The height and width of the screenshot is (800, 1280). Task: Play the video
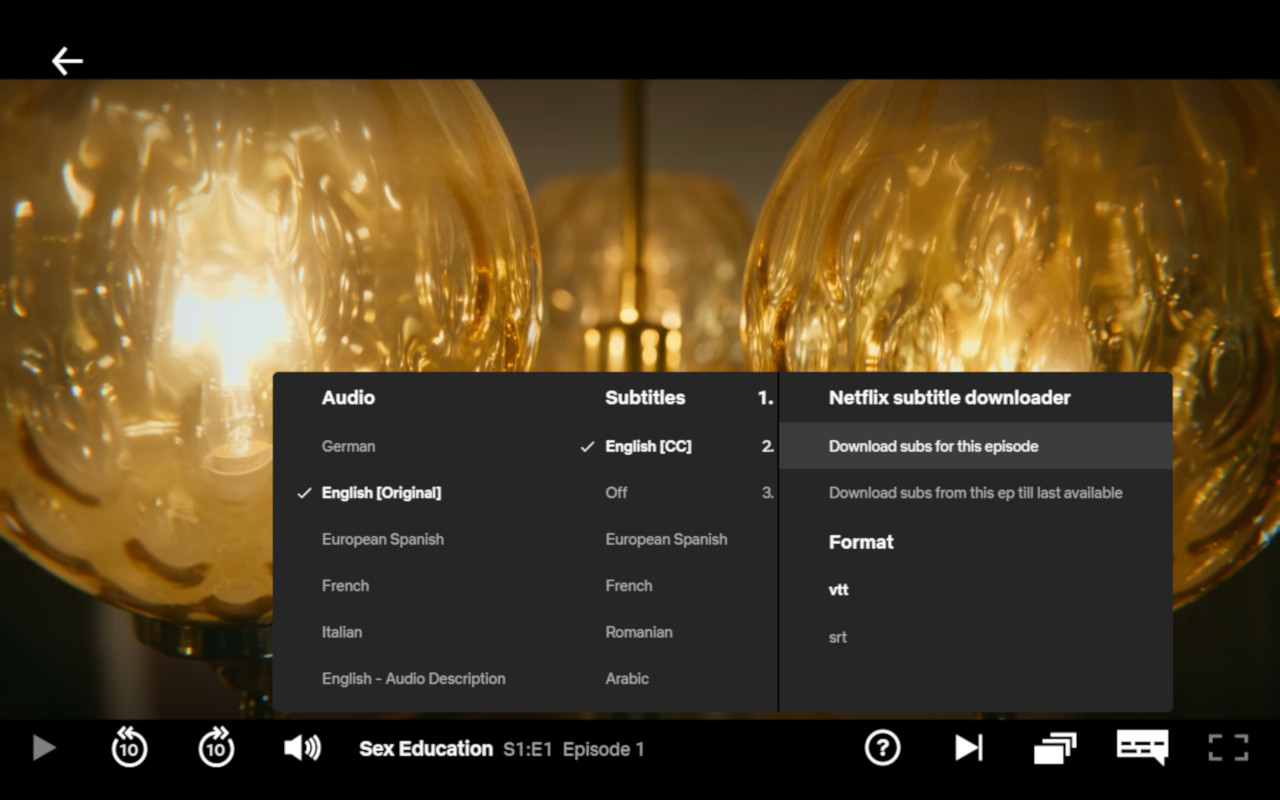point(43,748)
